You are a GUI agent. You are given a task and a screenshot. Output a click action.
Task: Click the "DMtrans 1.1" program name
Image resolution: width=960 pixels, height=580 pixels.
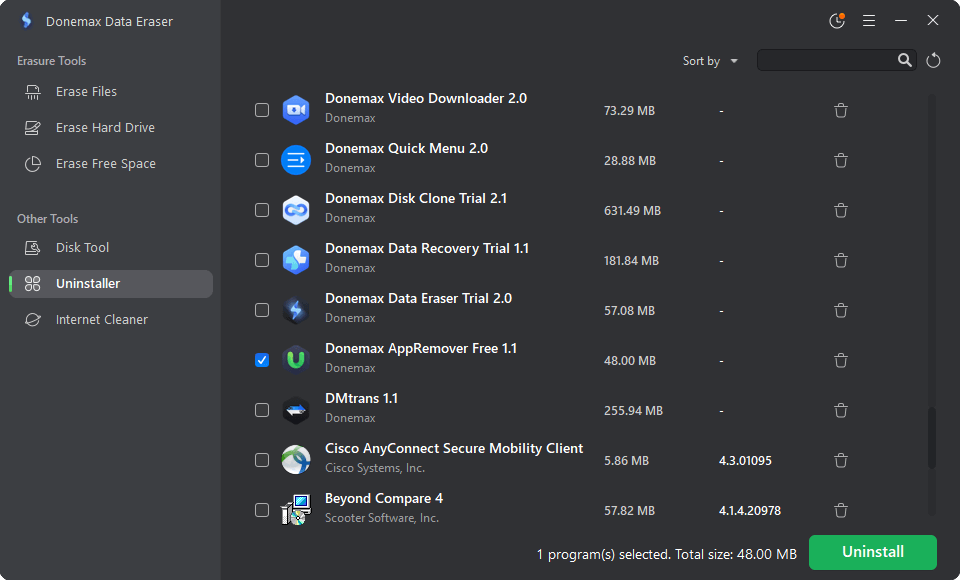(x=361, y=398)
